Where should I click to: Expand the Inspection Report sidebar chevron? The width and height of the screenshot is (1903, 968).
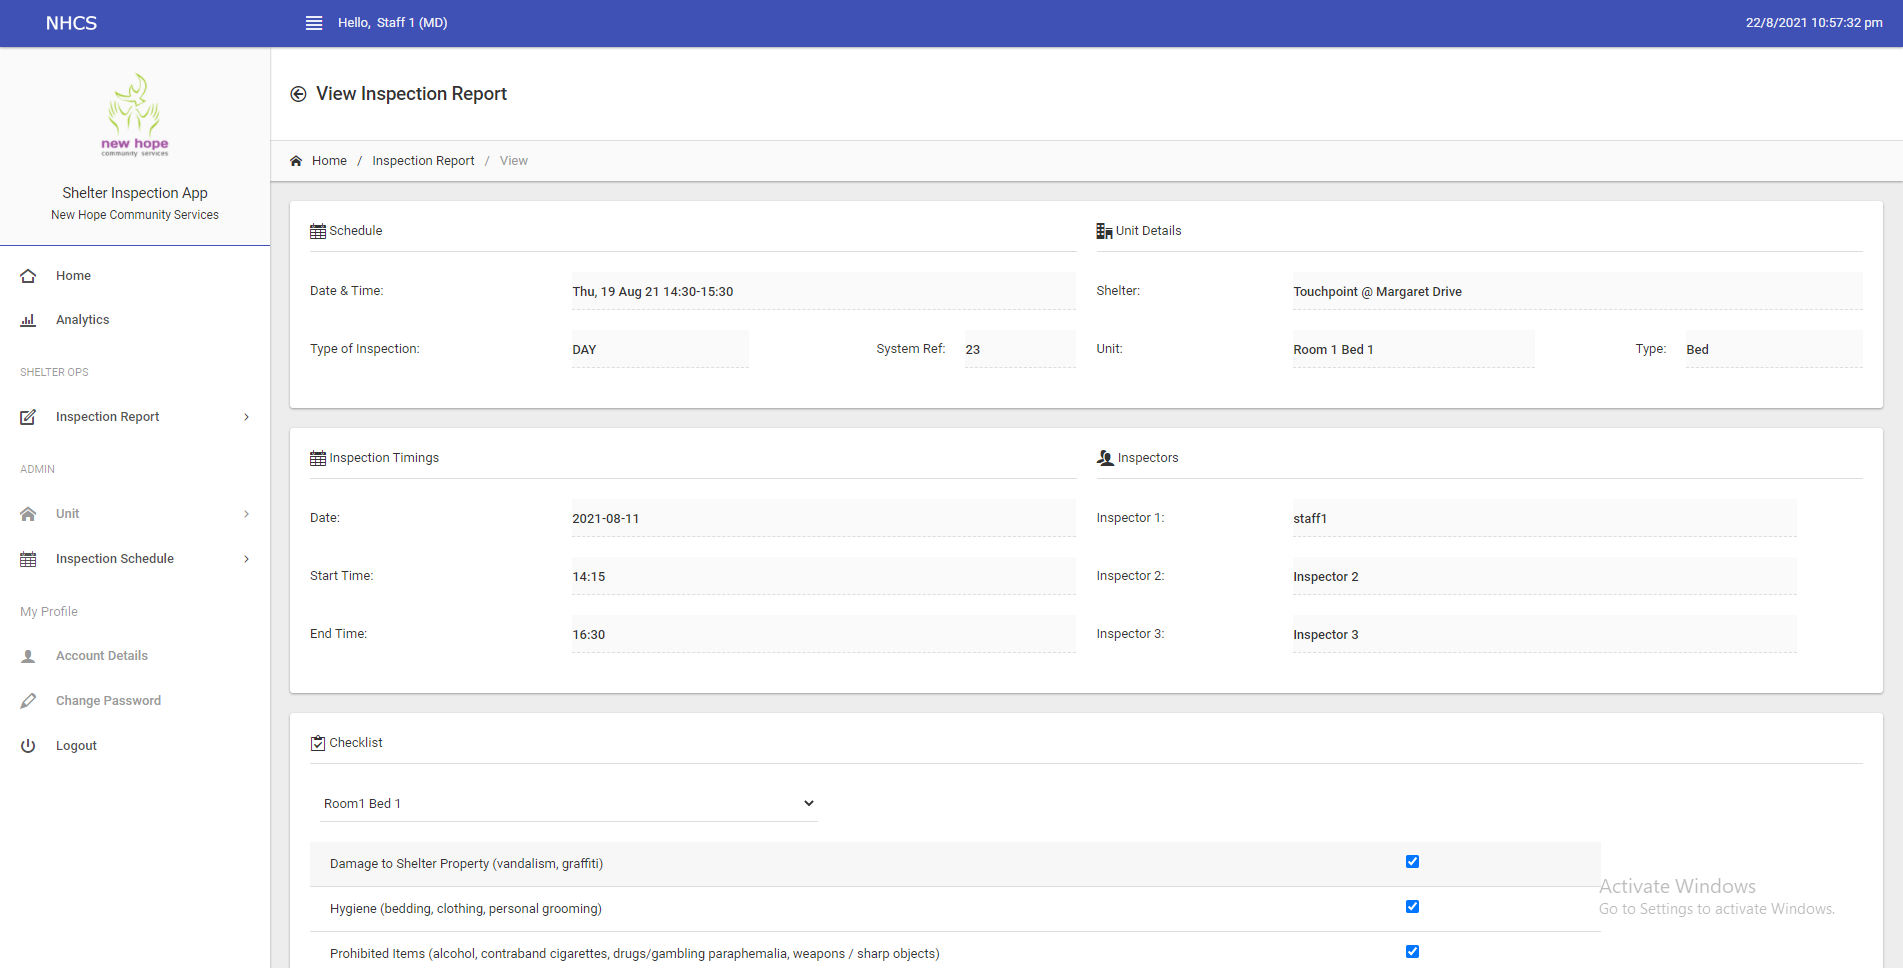click(x=247, y=417)
